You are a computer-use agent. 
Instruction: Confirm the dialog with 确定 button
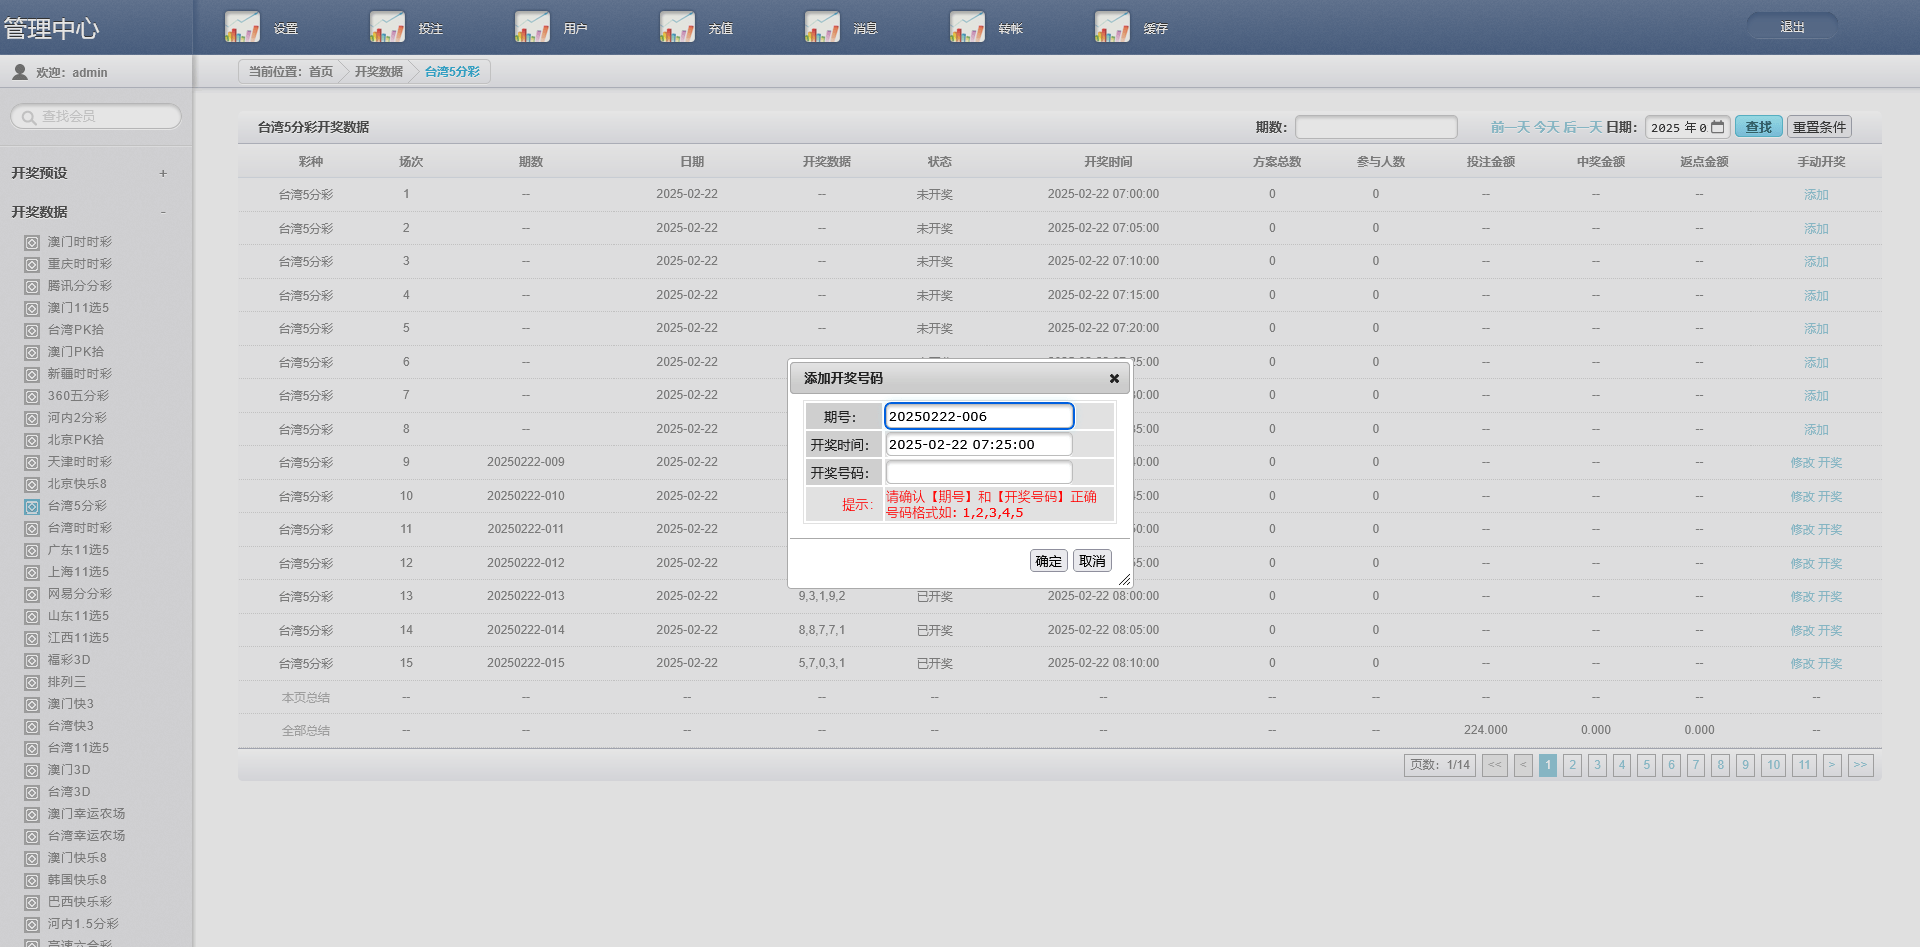pos(1048,561)
